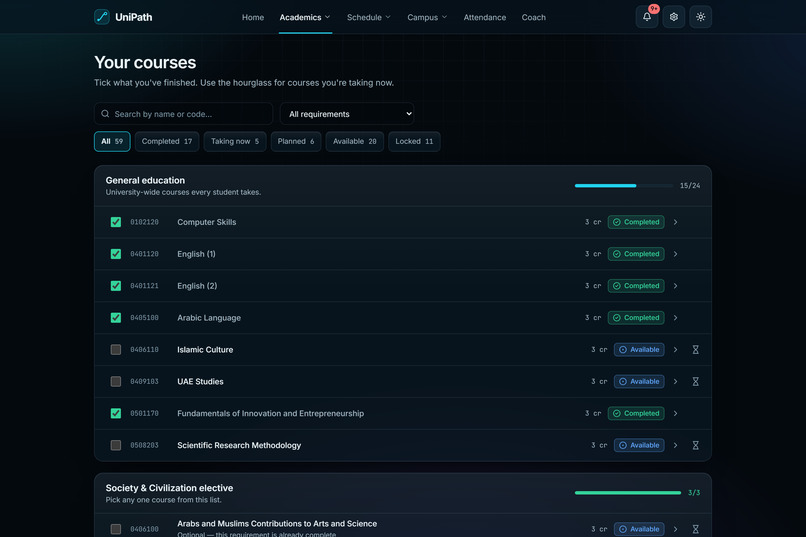Click the Fundamentals of Innovation and Entrepreneurship title
This screenshot has width=806, height=537.
[270, 413]
